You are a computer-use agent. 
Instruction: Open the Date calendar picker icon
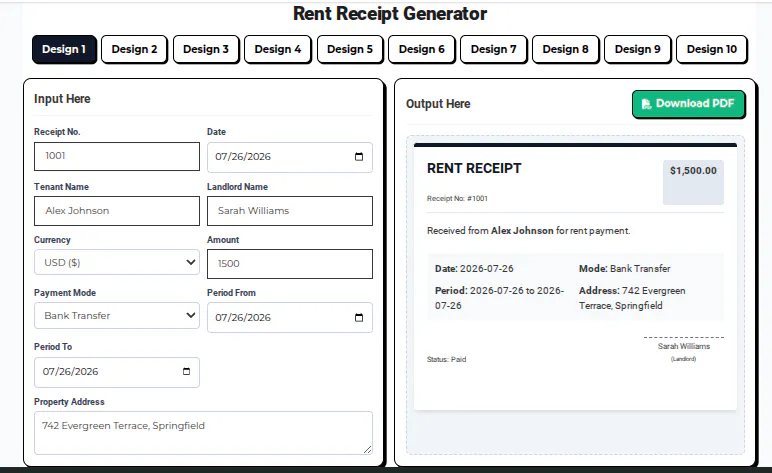359,157
